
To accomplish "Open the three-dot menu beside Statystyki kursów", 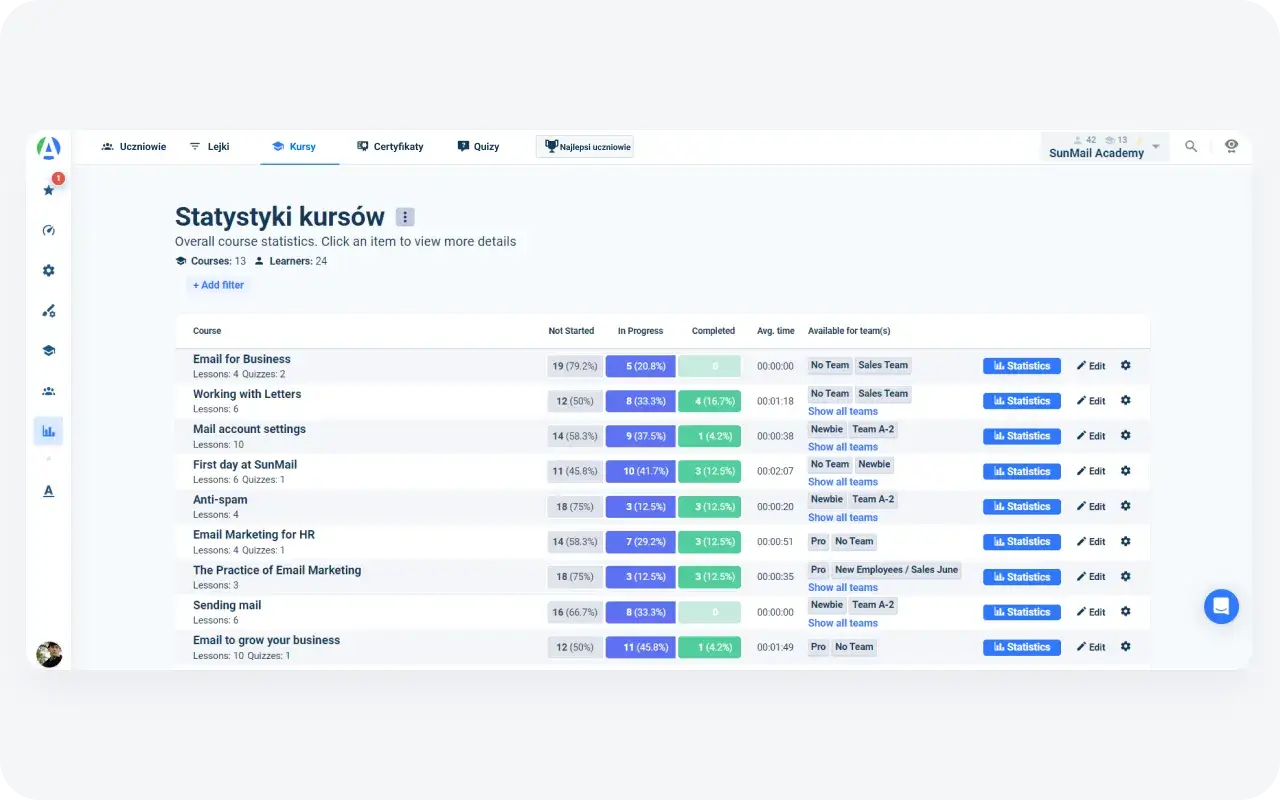I will [x=405, y=217].
